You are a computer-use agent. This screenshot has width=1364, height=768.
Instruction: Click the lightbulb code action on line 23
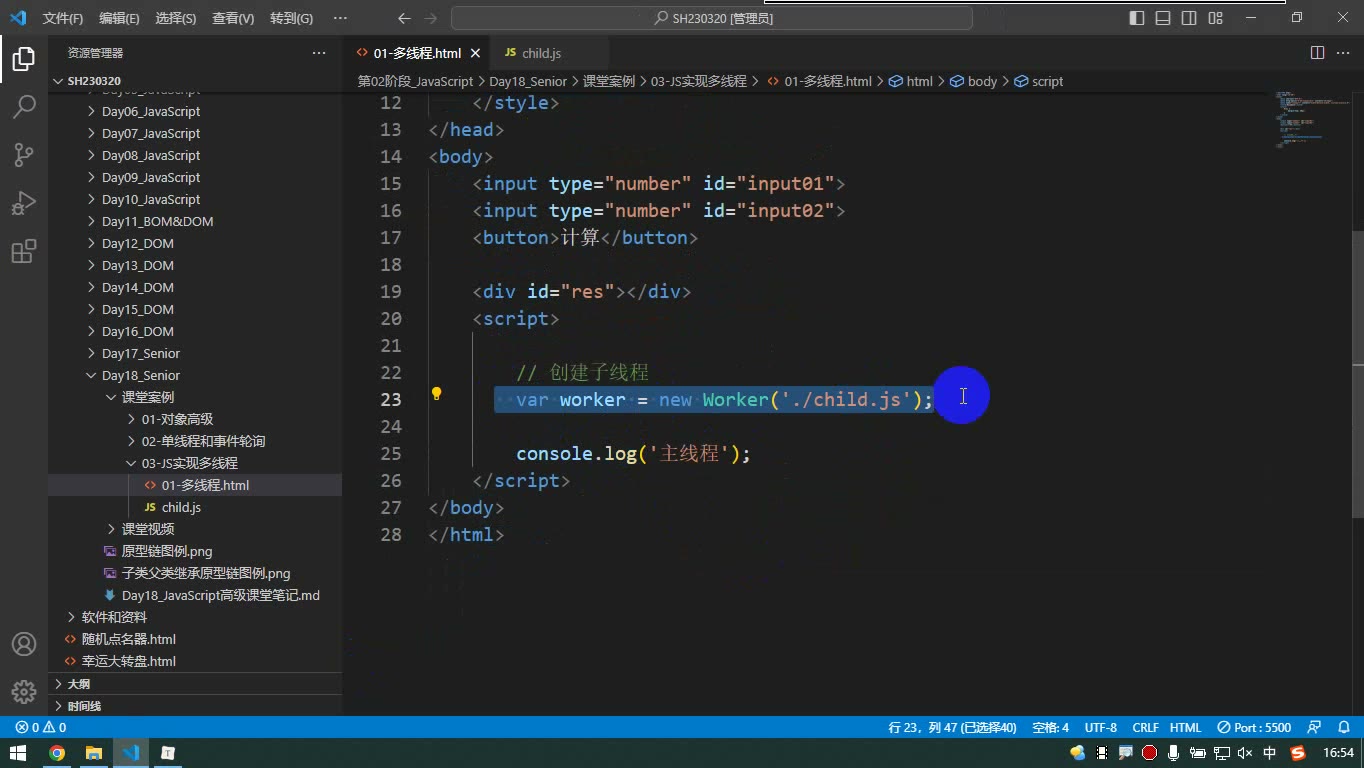point(436,394)
